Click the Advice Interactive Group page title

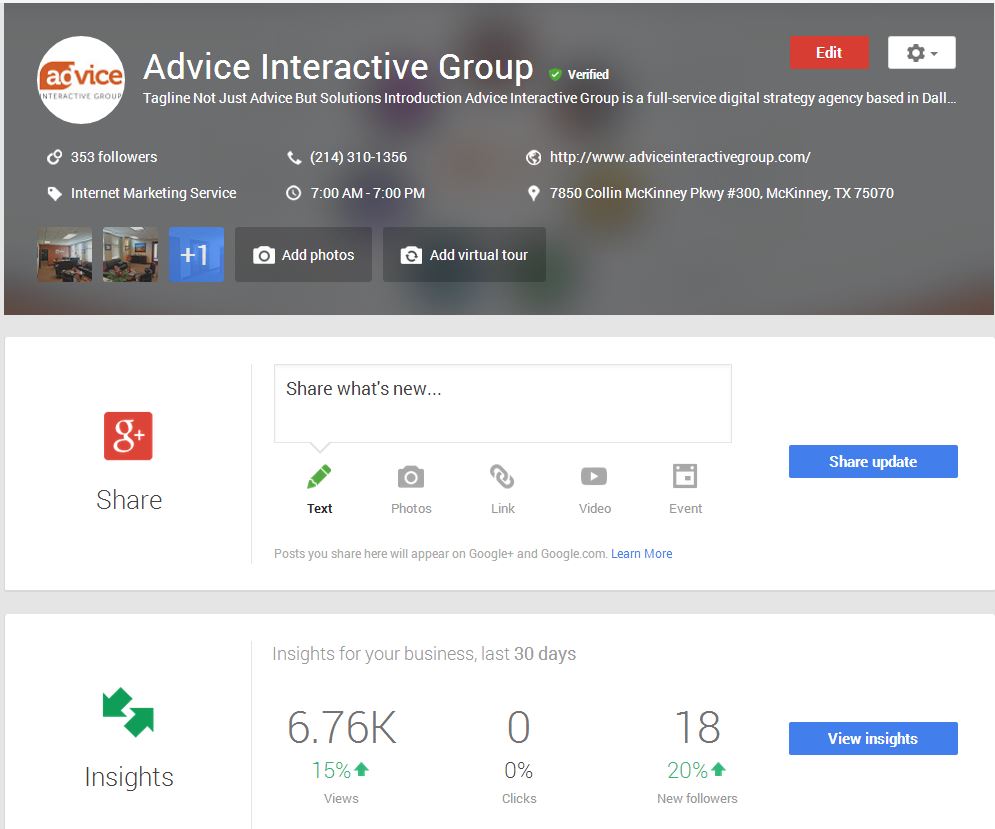pos(338,67)
